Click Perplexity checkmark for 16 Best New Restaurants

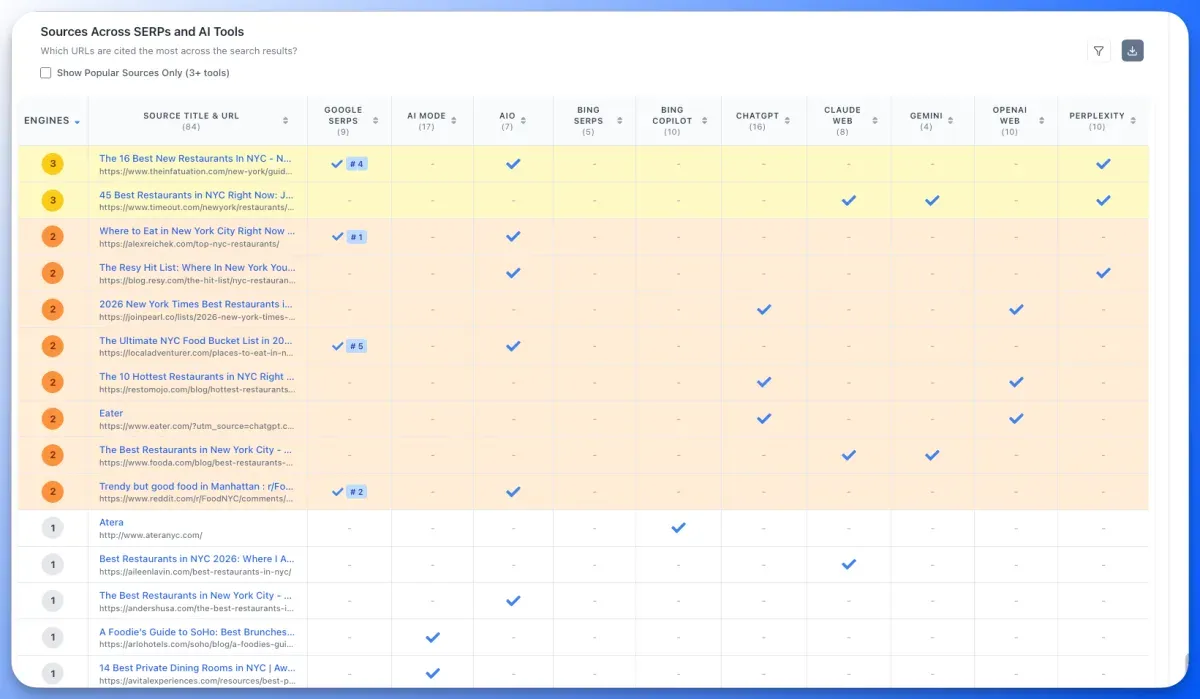click(x=1103, y=164)
